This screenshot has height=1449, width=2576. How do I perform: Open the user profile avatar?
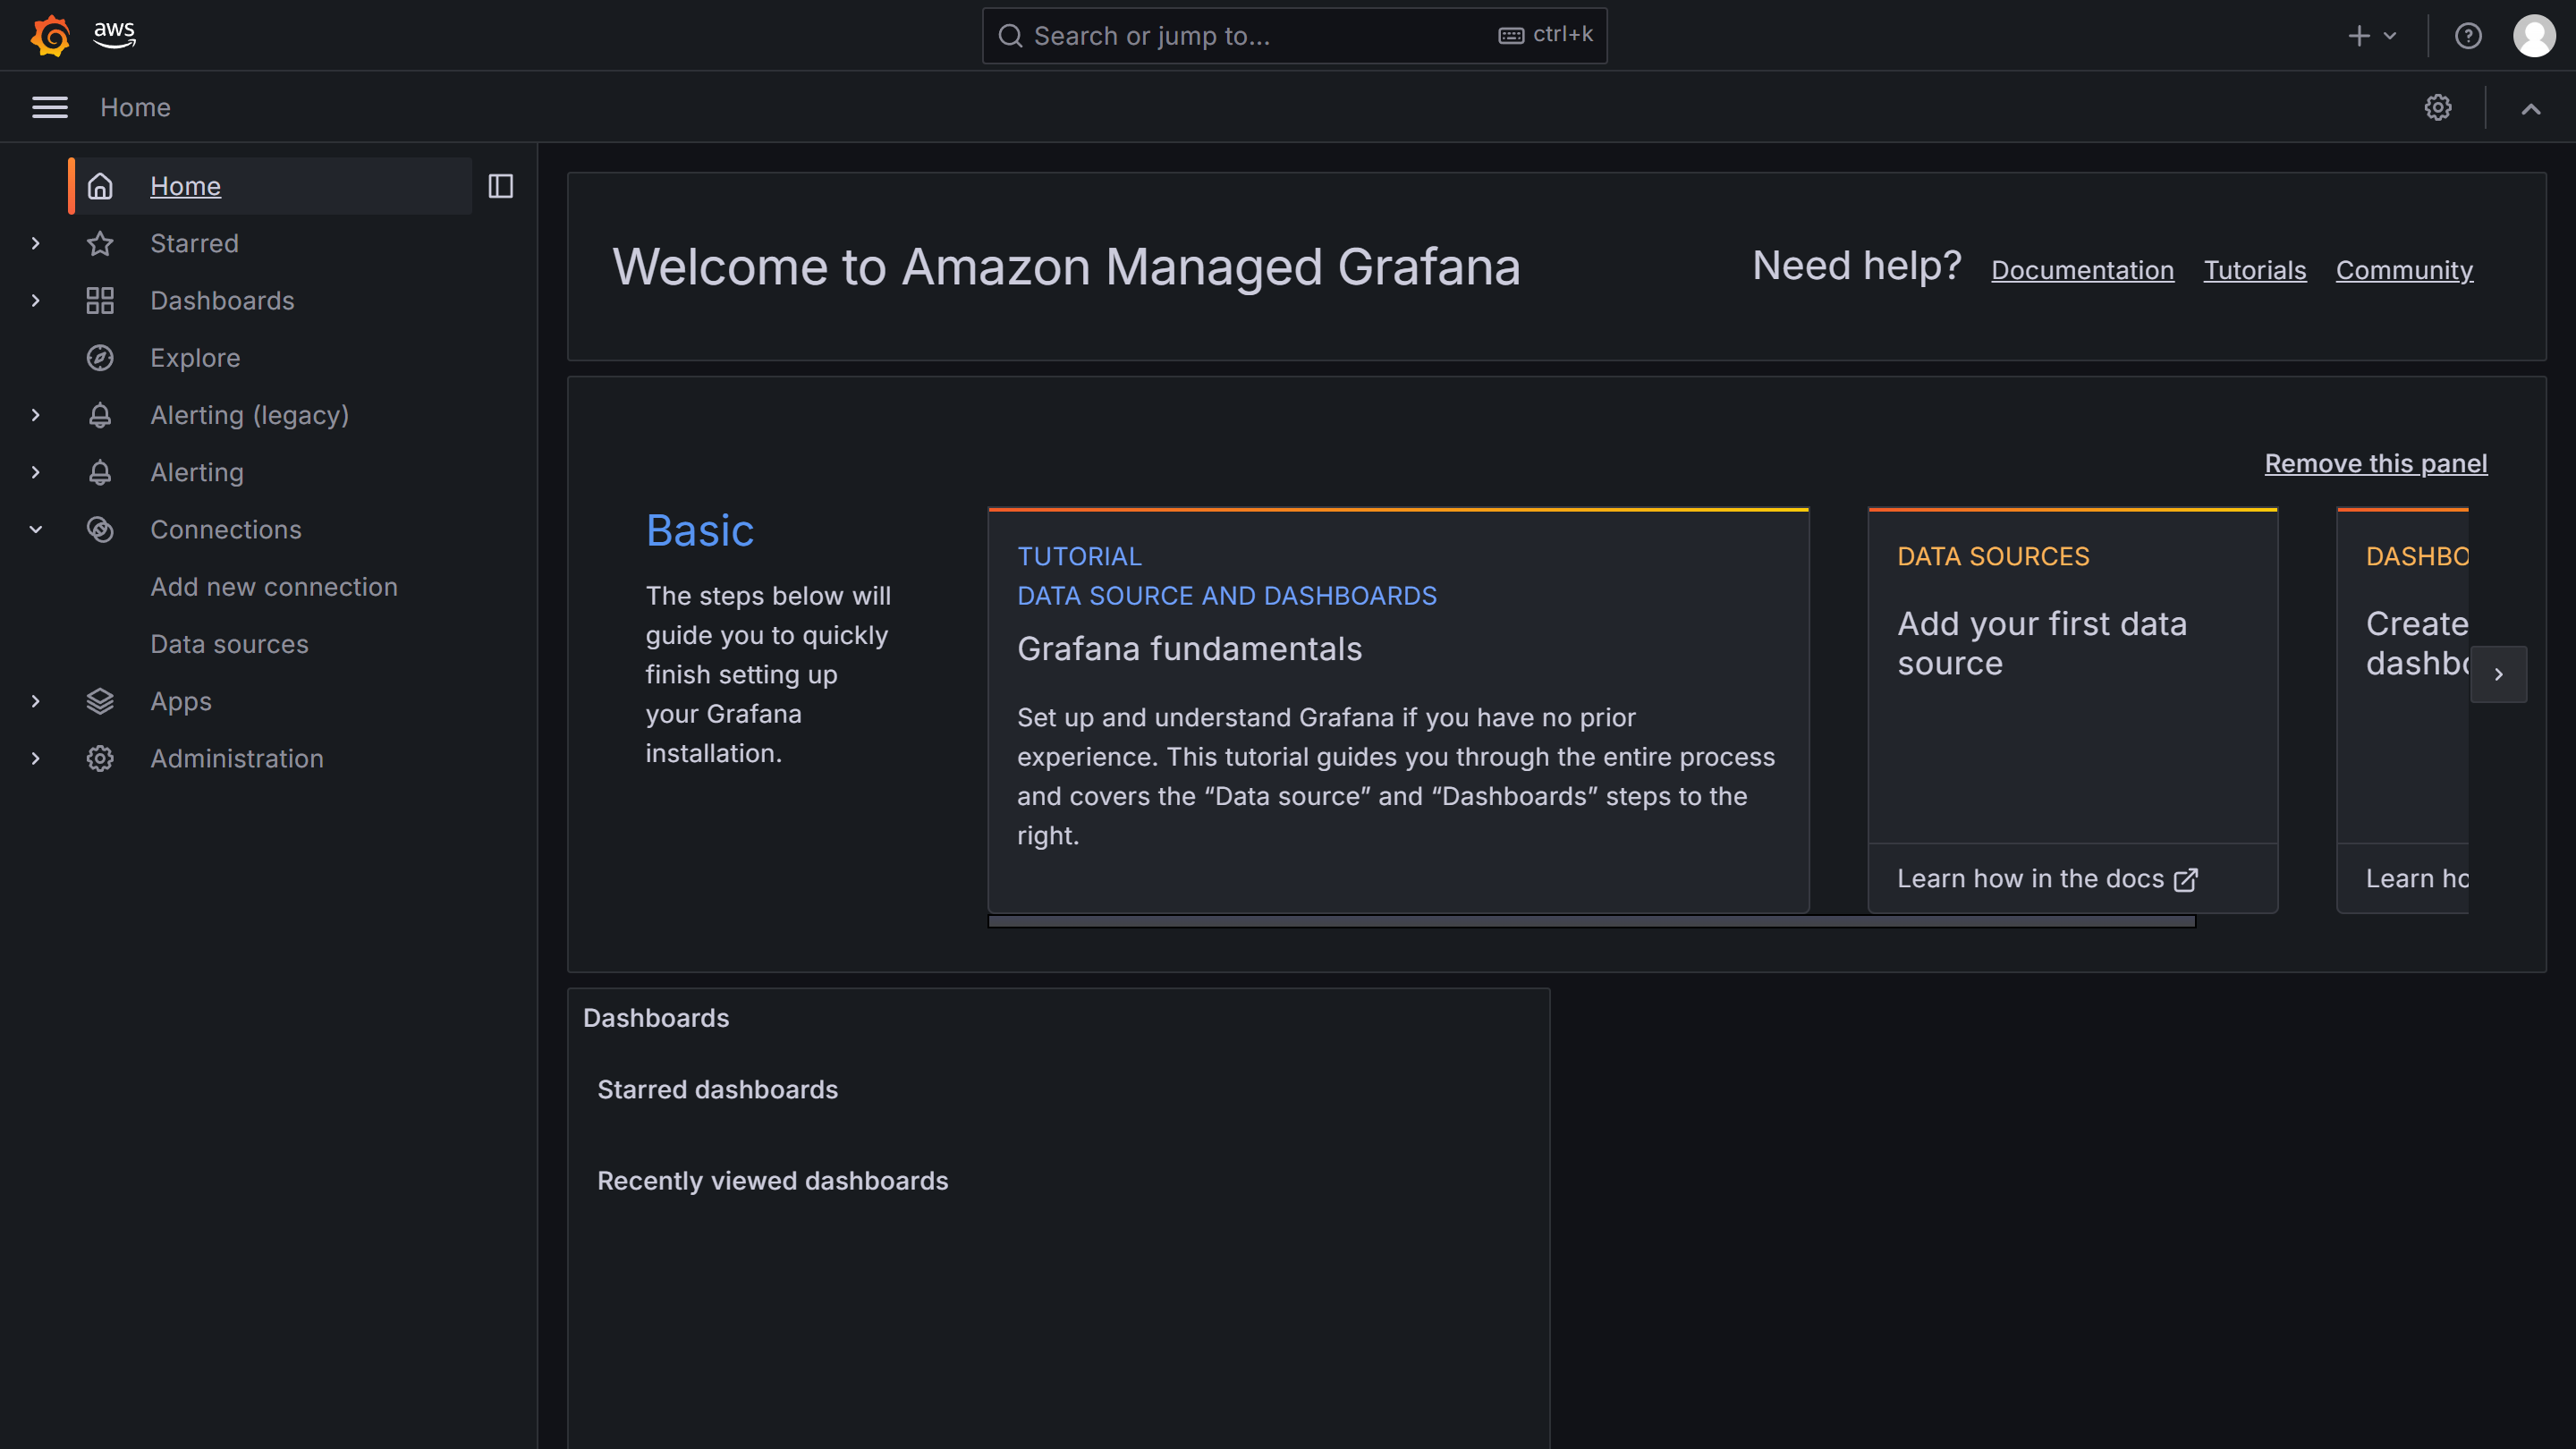[2534, 36]
